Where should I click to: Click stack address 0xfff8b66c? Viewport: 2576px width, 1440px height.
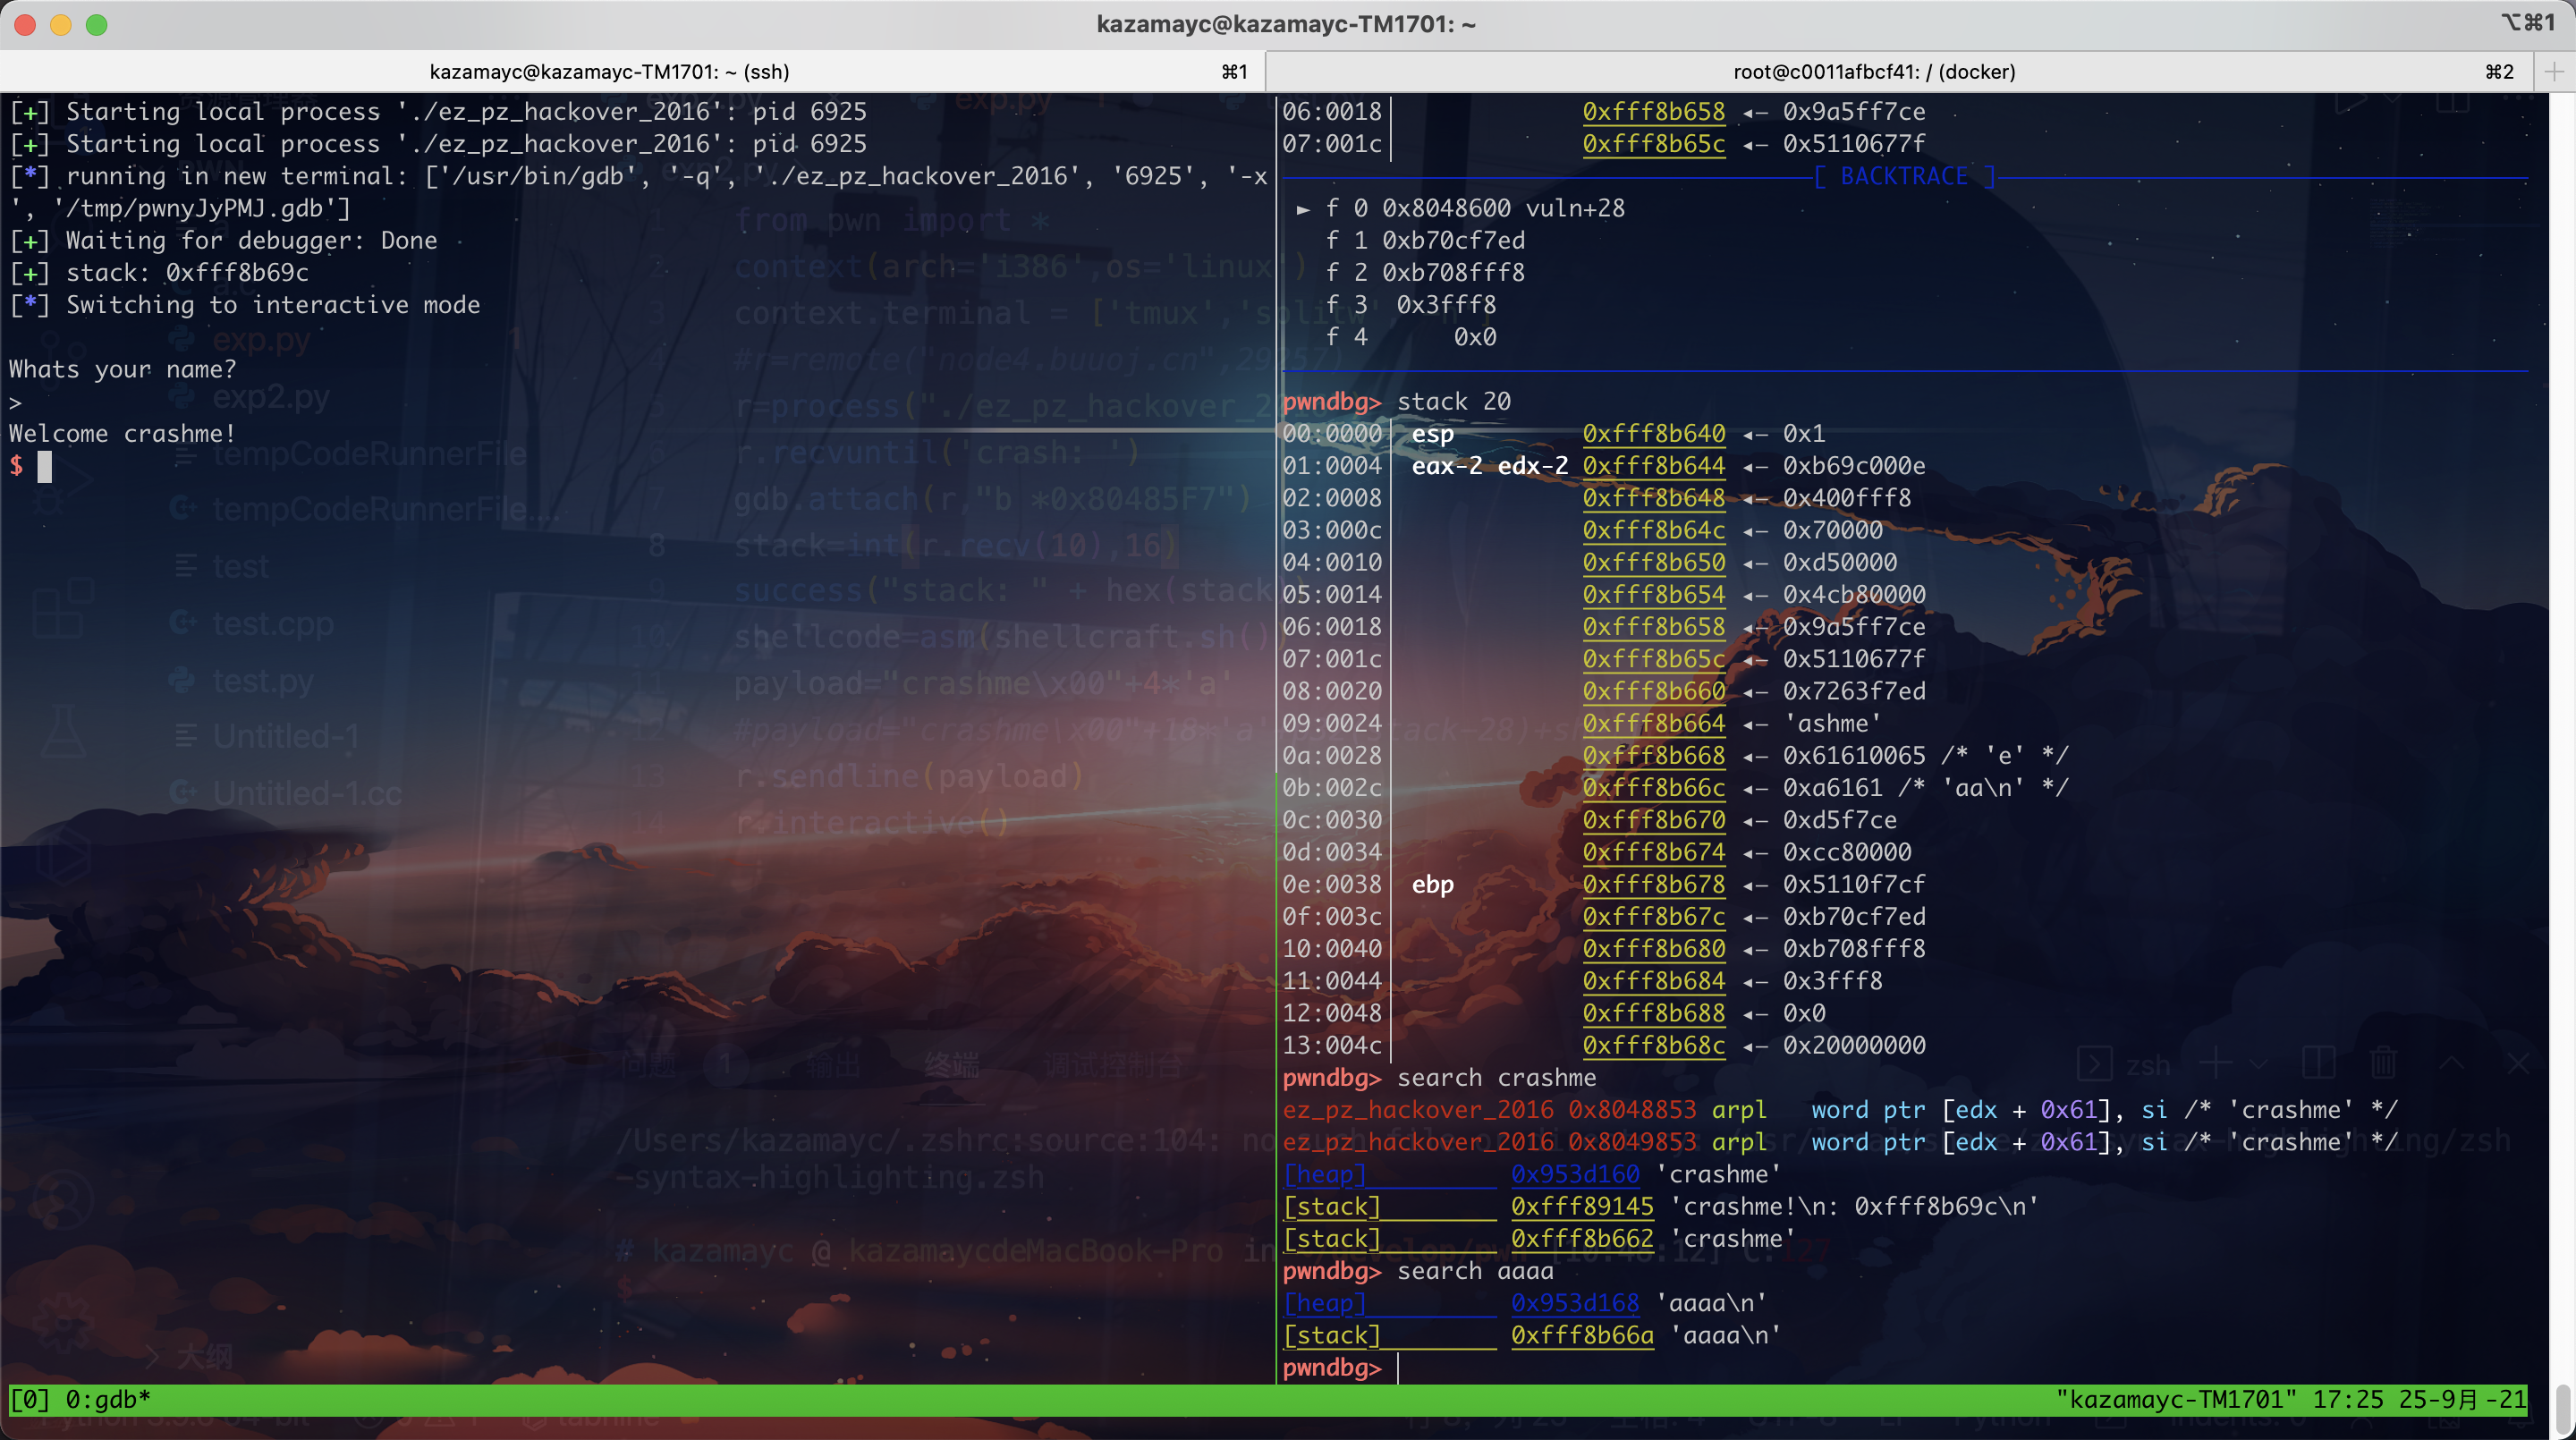1654,788
